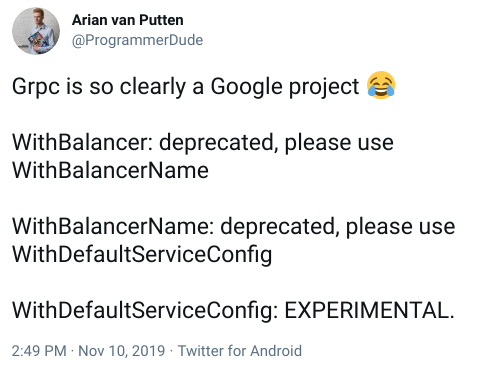Click the Nov 10, 2019 date
This screenshot has height=372, width=497.
click(x=122, y=351)
